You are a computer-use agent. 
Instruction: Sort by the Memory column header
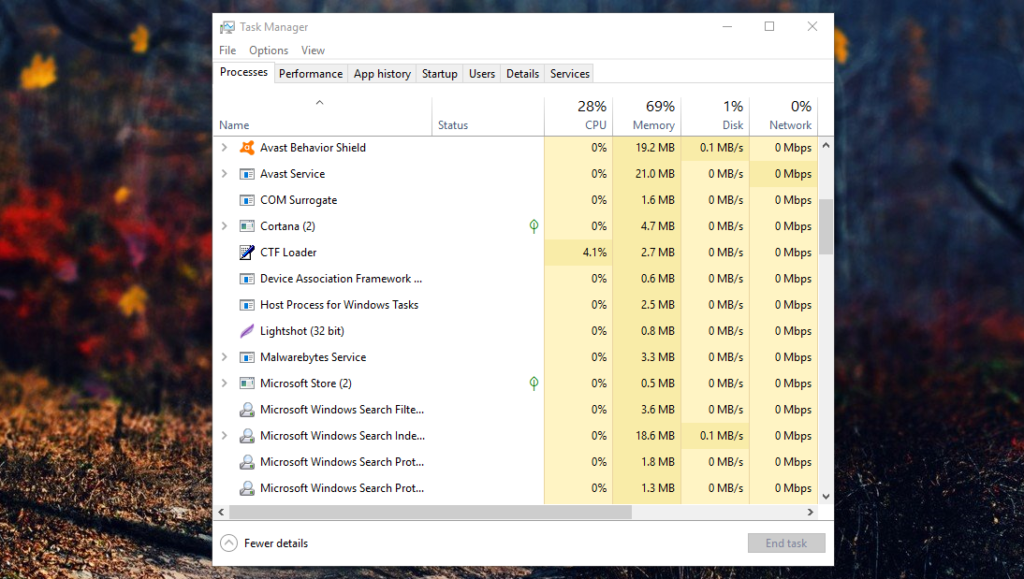(647, 116)
